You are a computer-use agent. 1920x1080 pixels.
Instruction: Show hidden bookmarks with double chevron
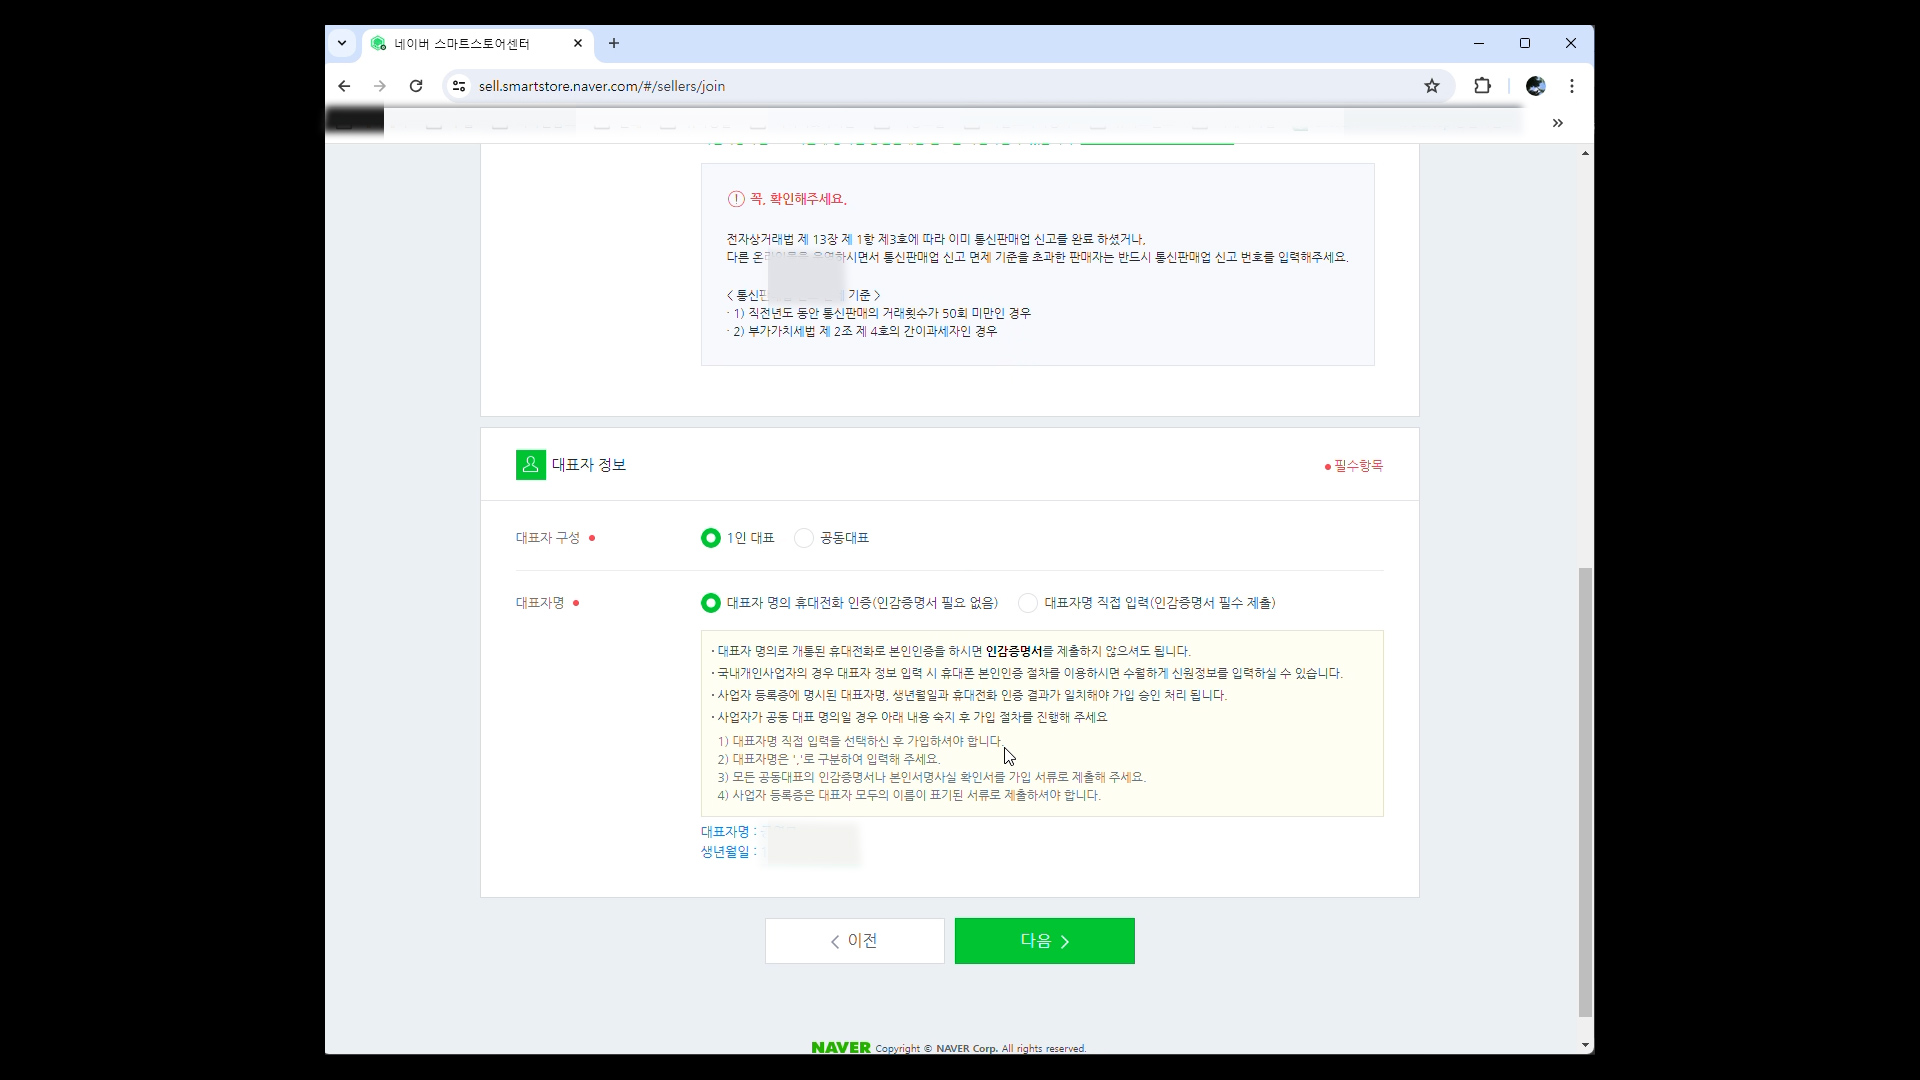pos(1557,123)
